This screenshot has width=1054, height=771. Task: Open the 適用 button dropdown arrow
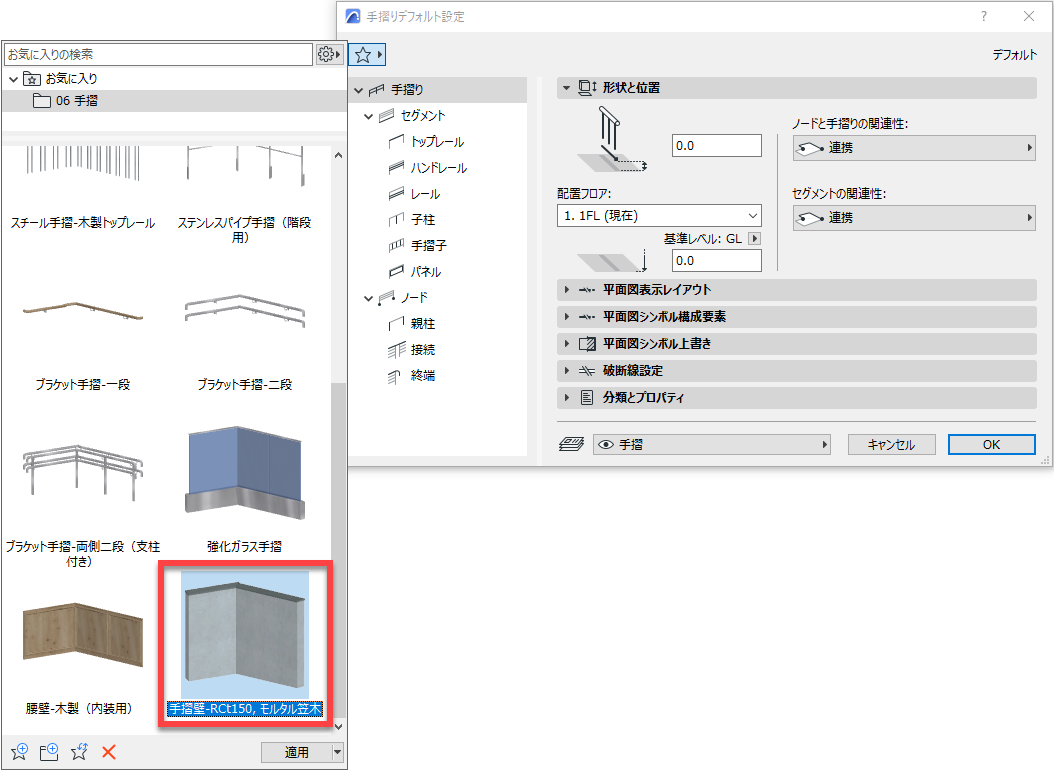coord(337,752)
